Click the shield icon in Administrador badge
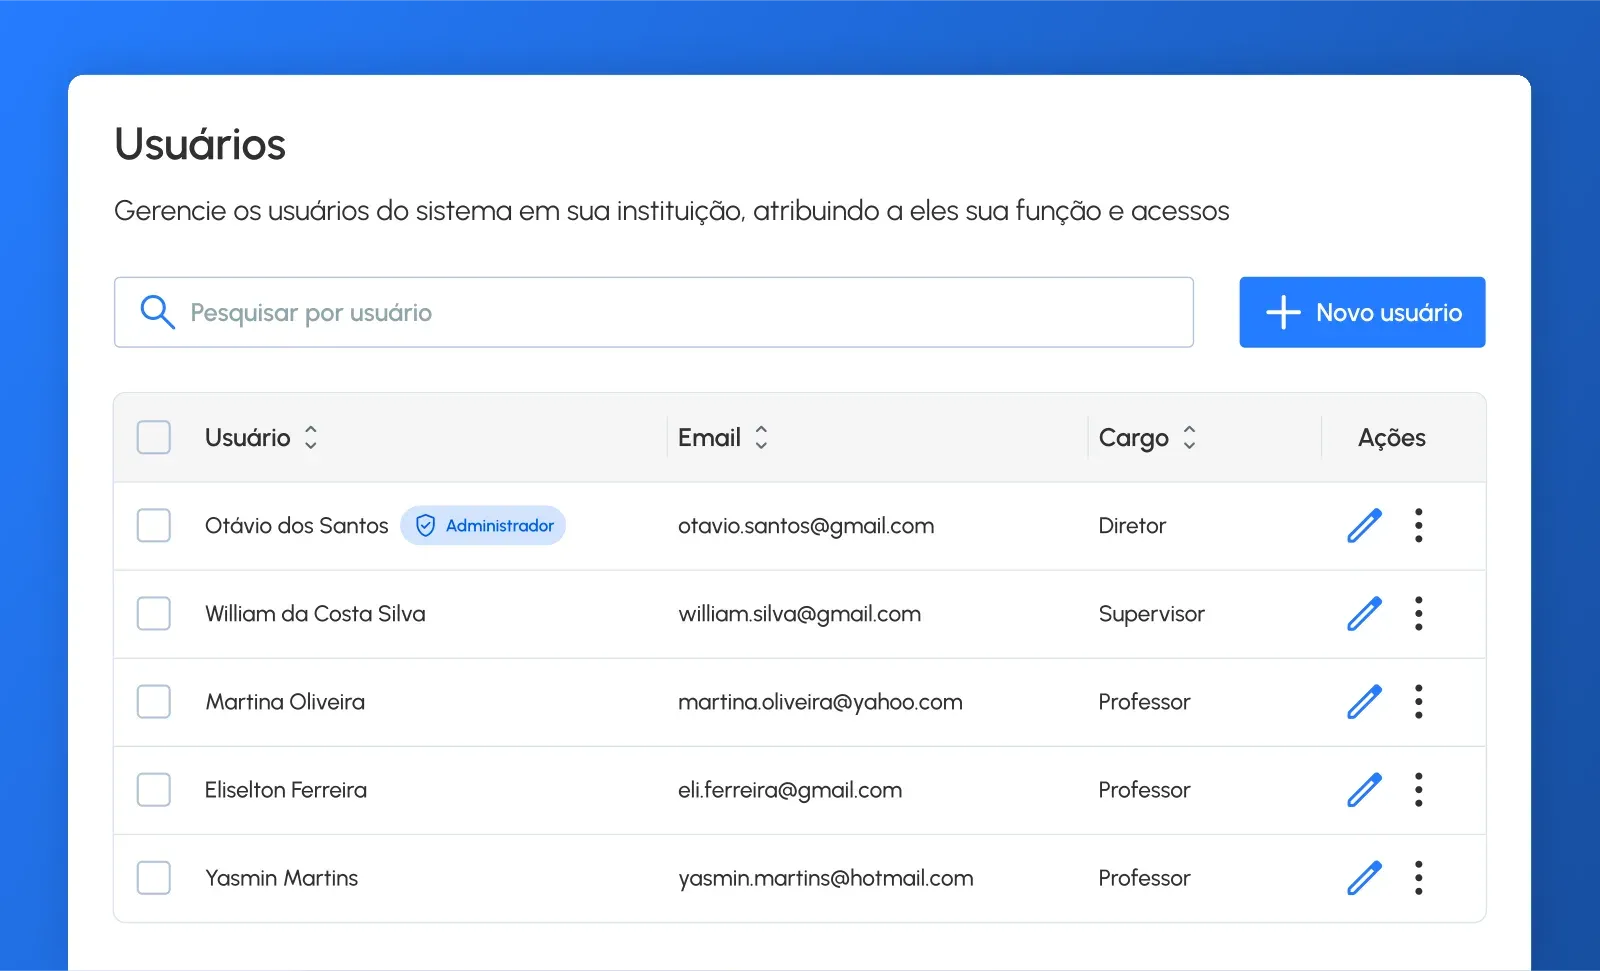 425,525
